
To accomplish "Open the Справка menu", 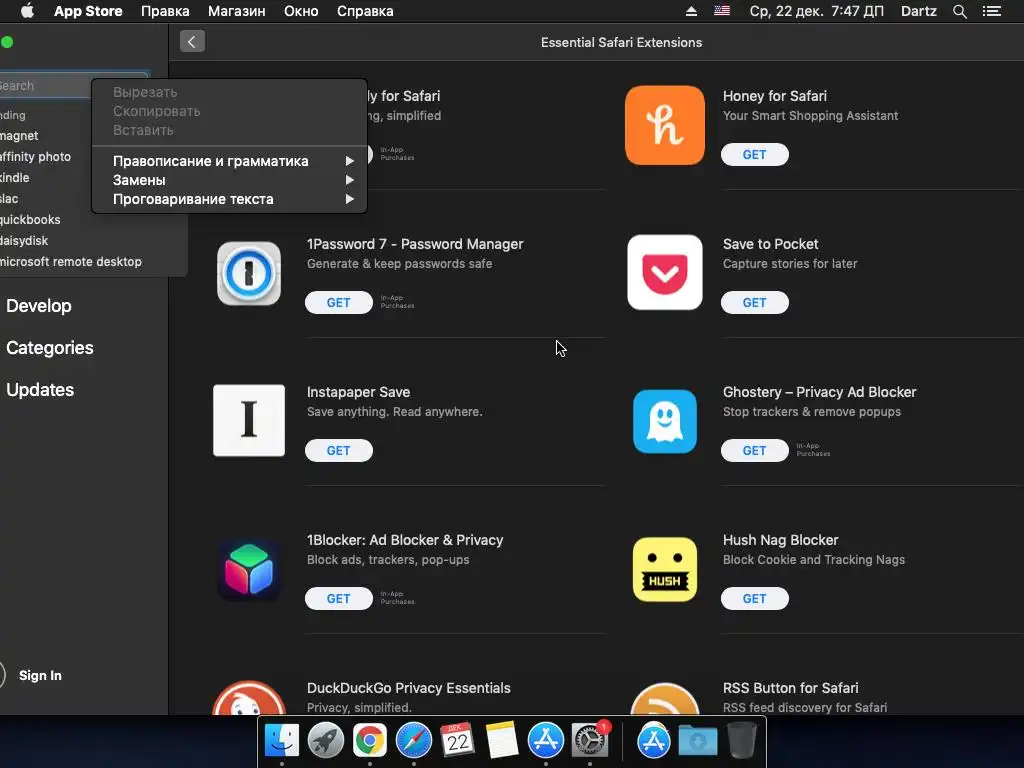I will pos(365,11).
